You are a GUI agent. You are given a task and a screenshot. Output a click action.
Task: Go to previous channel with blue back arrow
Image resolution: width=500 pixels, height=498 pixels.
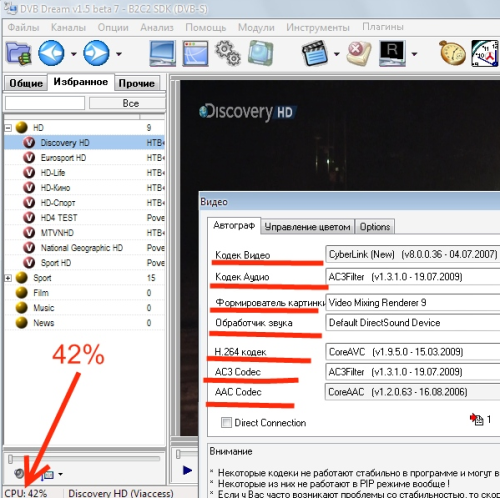[x=51, y=53]
